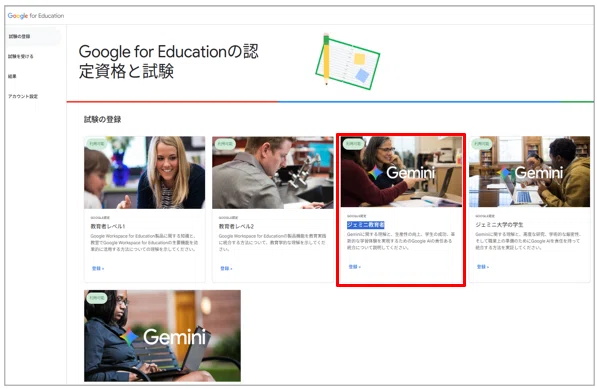
Task: Open the 教育者レベル2 card photo
Action: pos(273,172)
